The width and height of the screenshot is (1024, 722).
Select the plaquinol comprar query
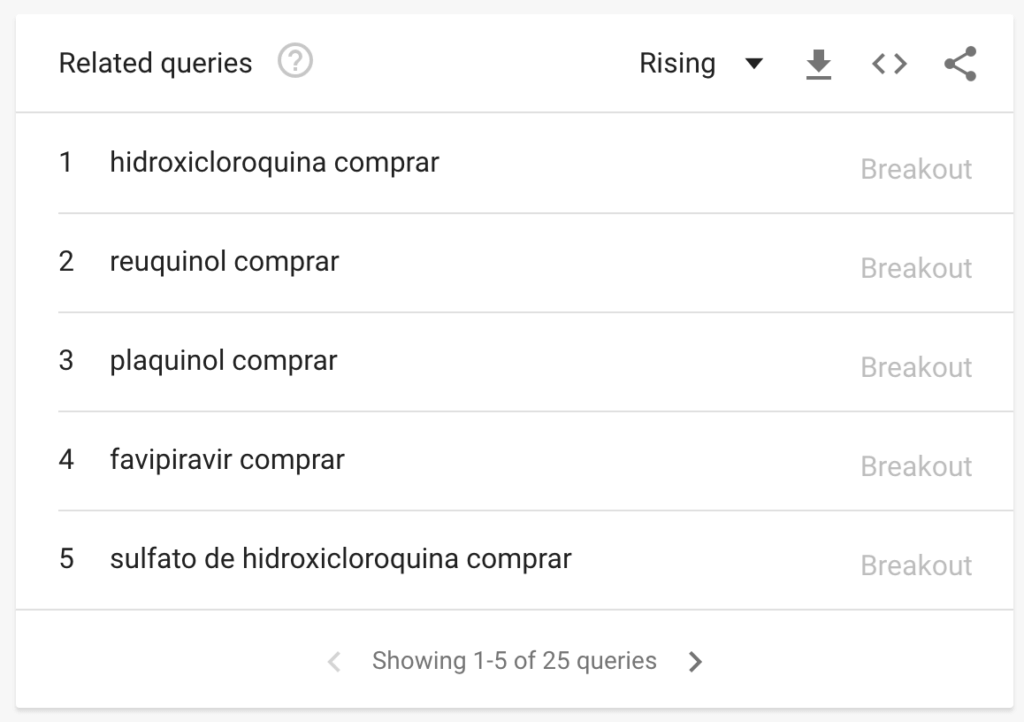(223, 361)
